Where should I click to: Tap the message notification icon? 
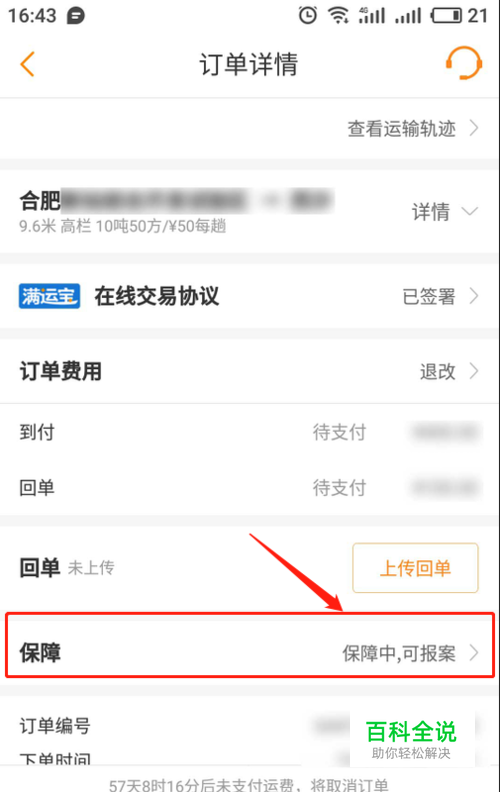(x=76, y=16)
